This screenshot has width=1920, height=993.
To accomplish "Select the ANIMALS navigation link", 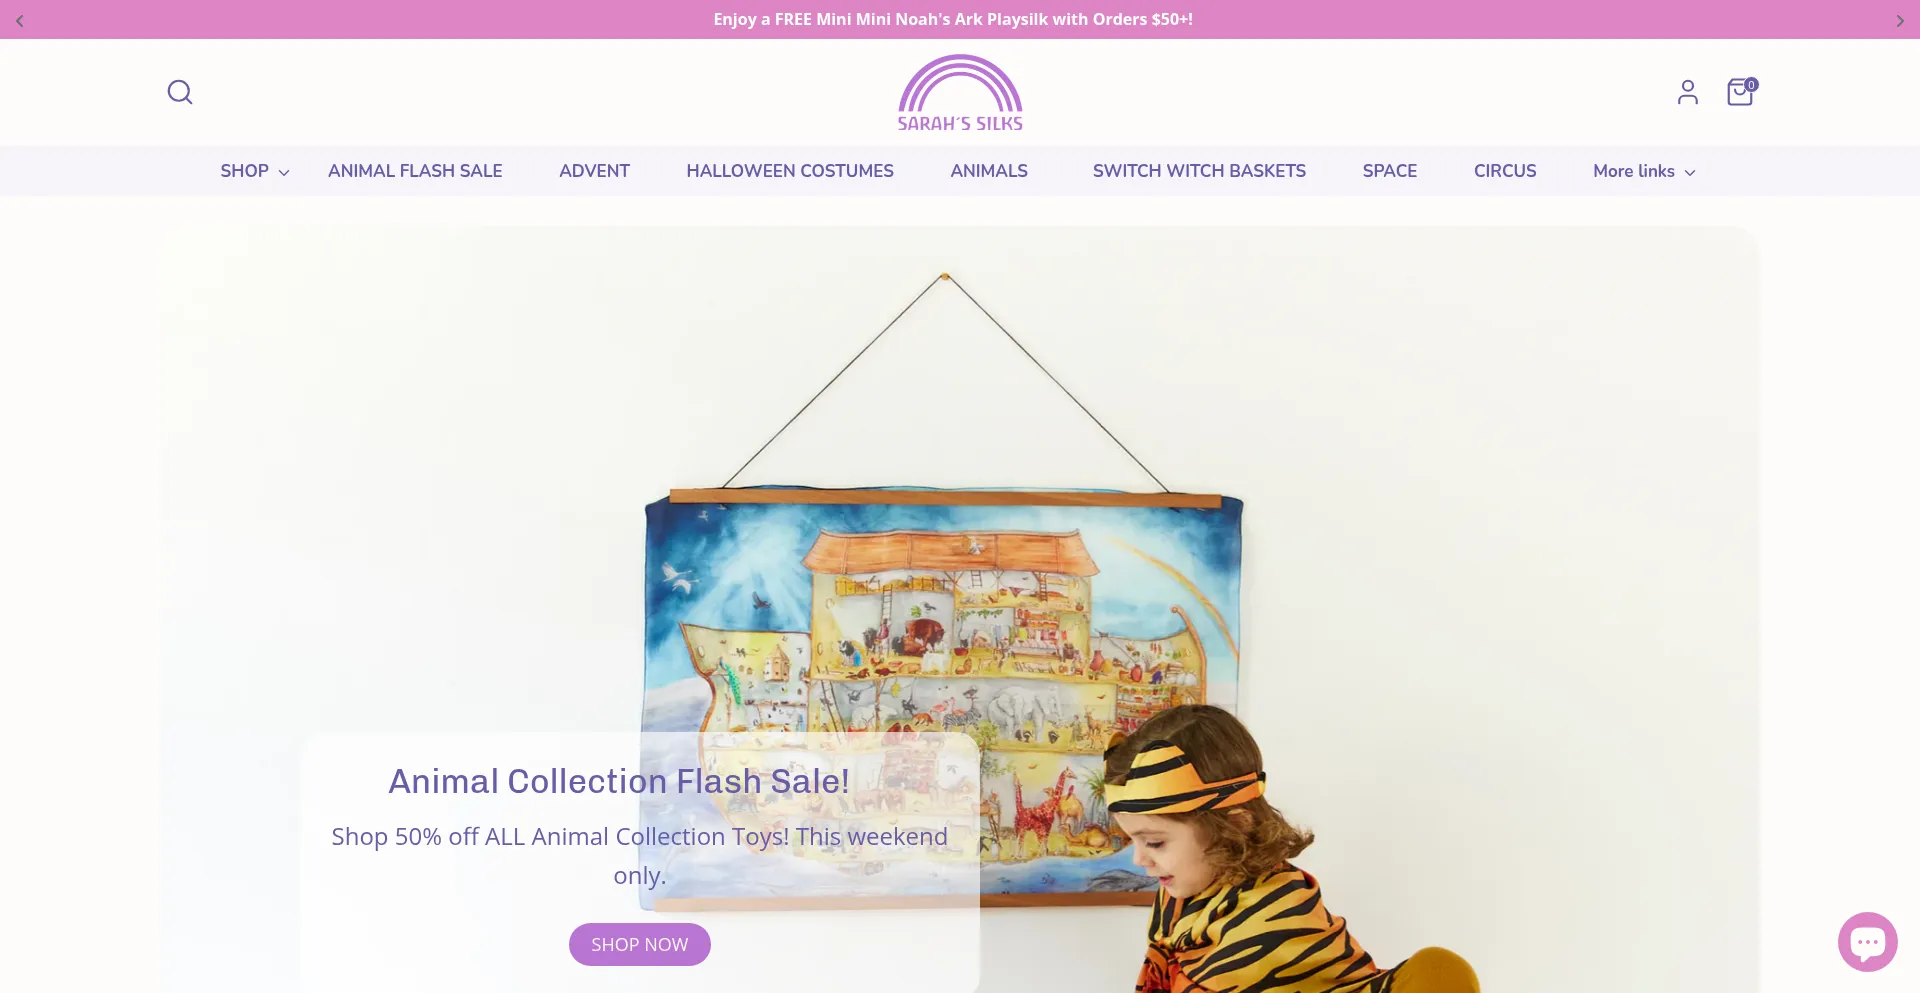I will (x=989, y=171).
